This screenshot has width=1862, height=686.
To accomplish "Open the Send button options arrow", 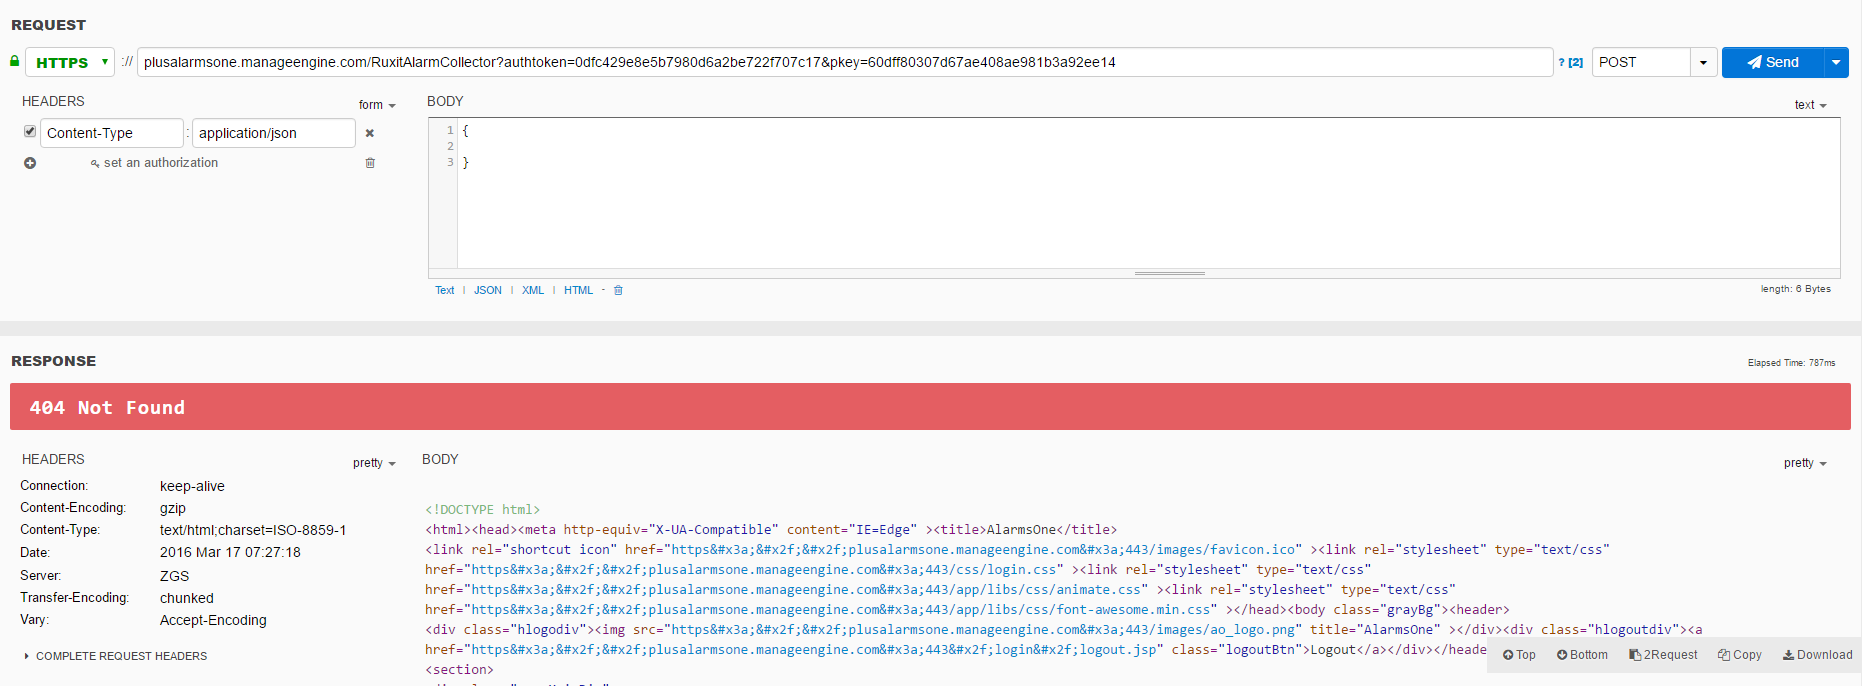I will point(1836,62).
